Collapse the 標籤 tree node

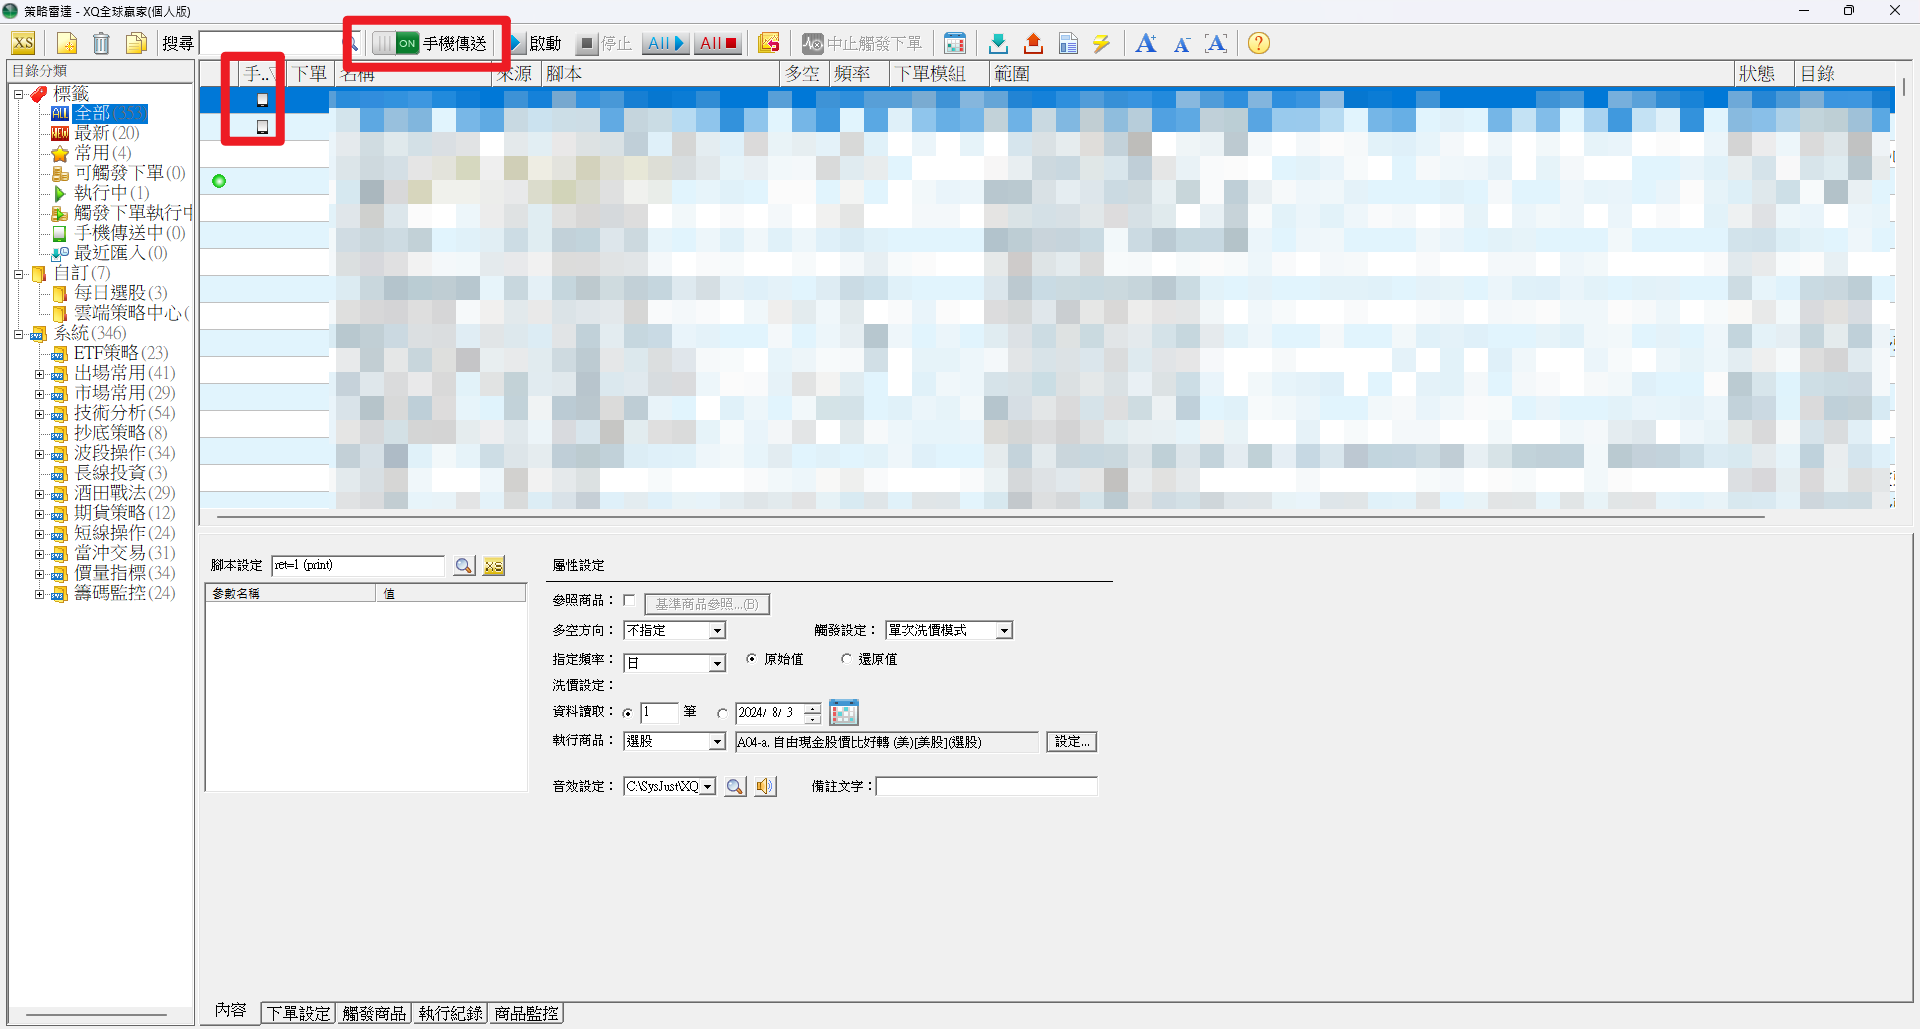(x=18, y=94)
